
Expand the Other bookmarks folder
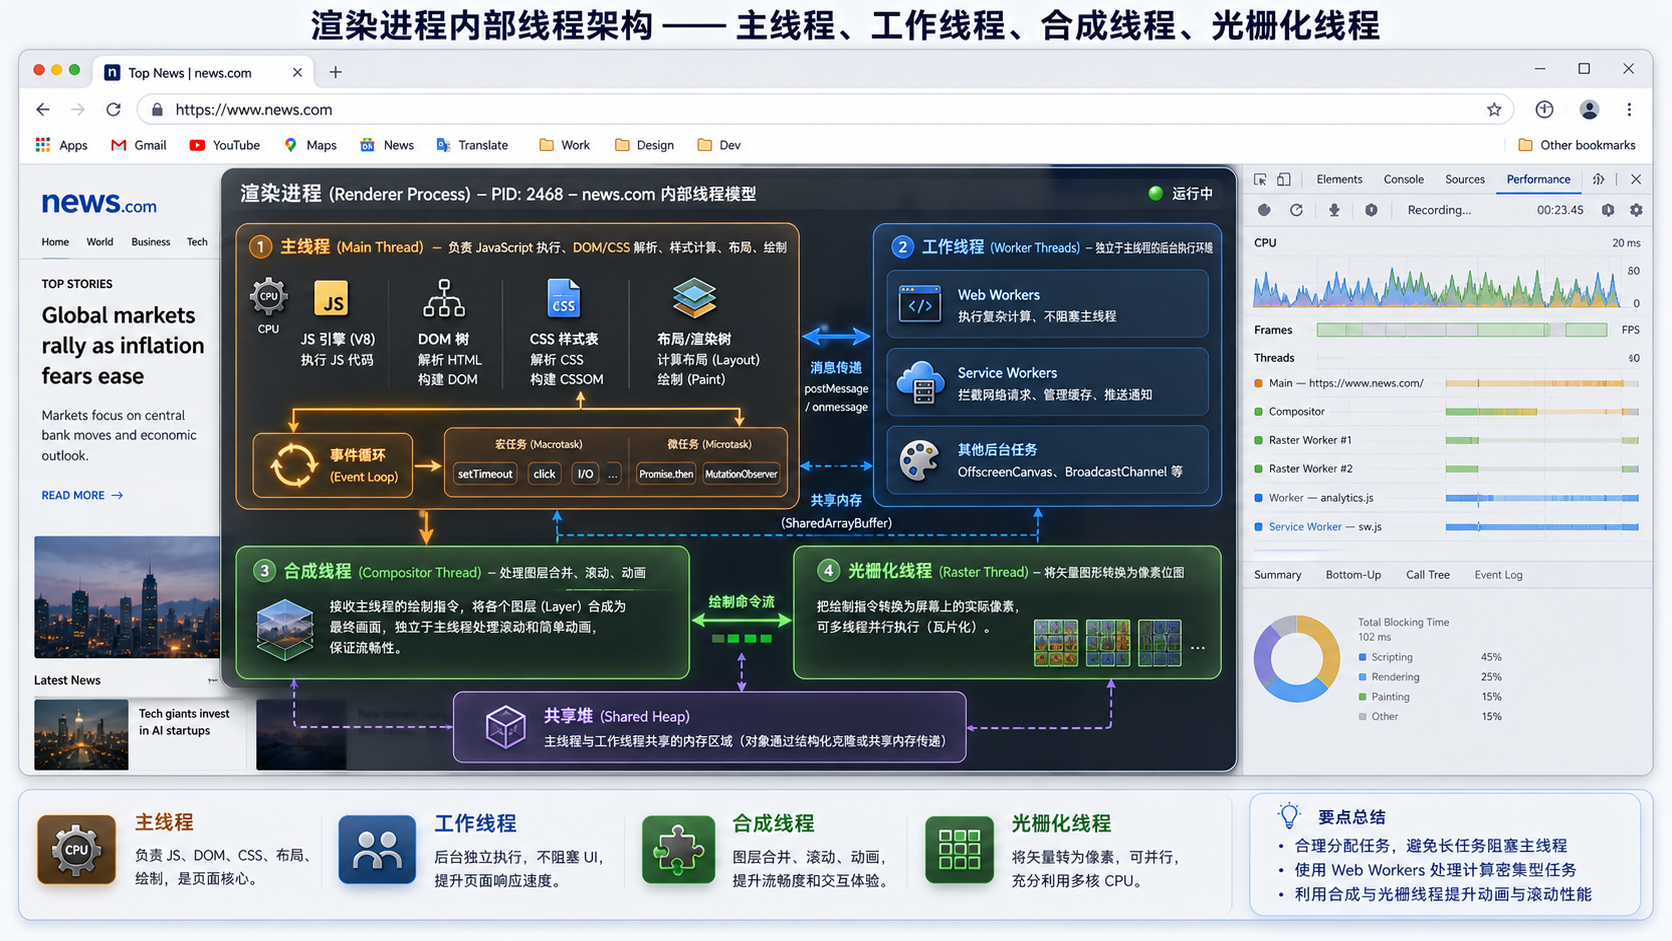pos(1576,145)
